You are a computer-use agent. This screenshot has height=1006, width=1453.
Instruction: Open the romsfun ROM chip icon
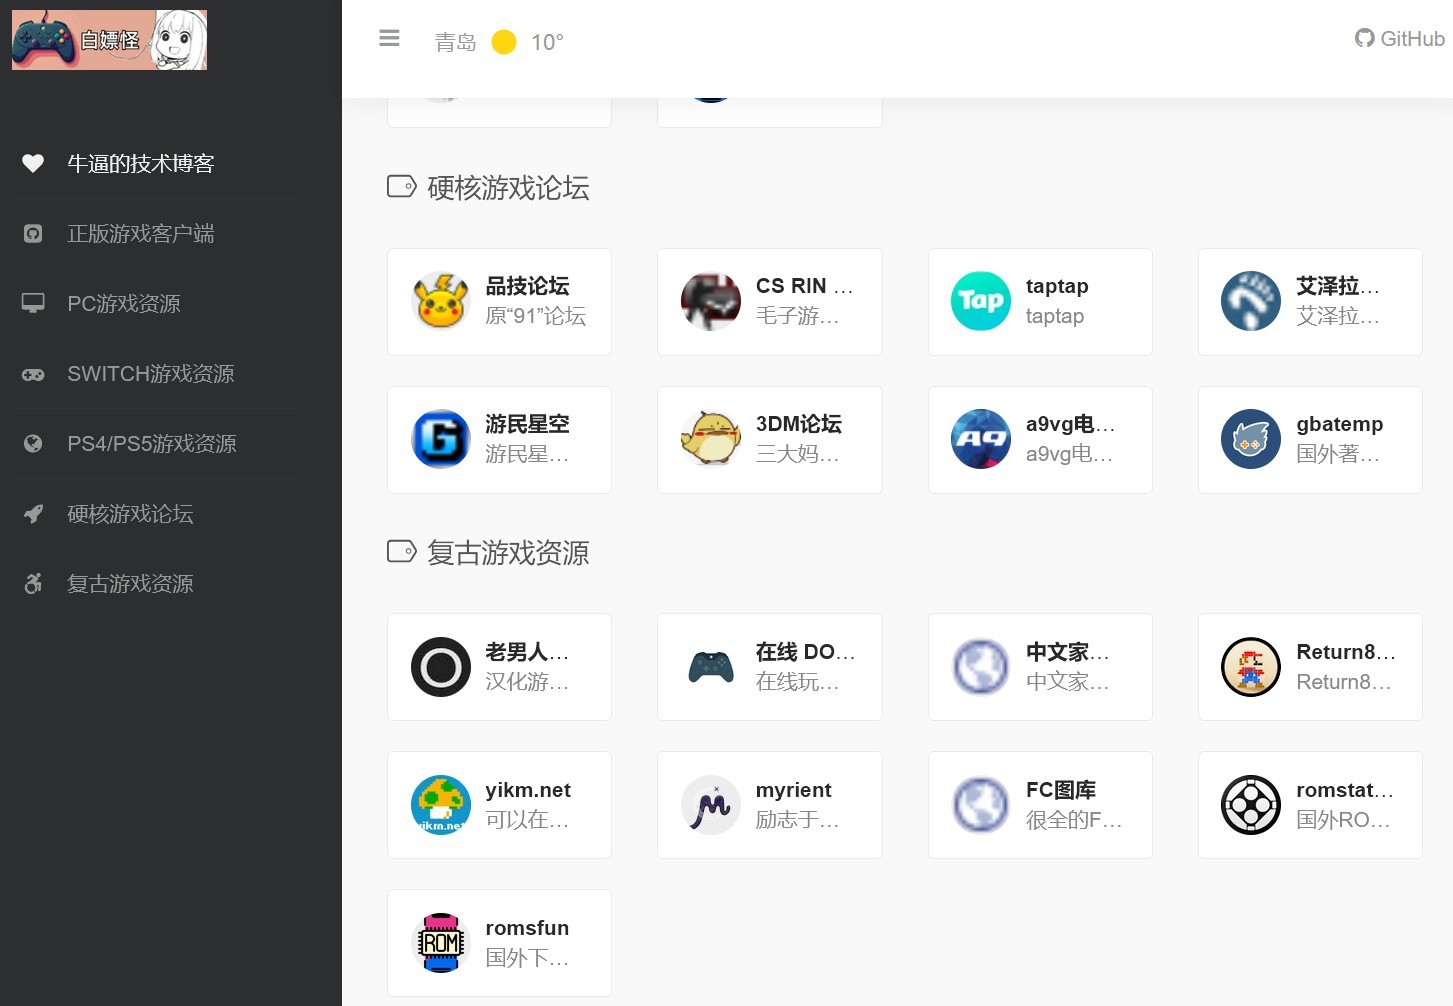pyautogui.click(x=441, y=943)
